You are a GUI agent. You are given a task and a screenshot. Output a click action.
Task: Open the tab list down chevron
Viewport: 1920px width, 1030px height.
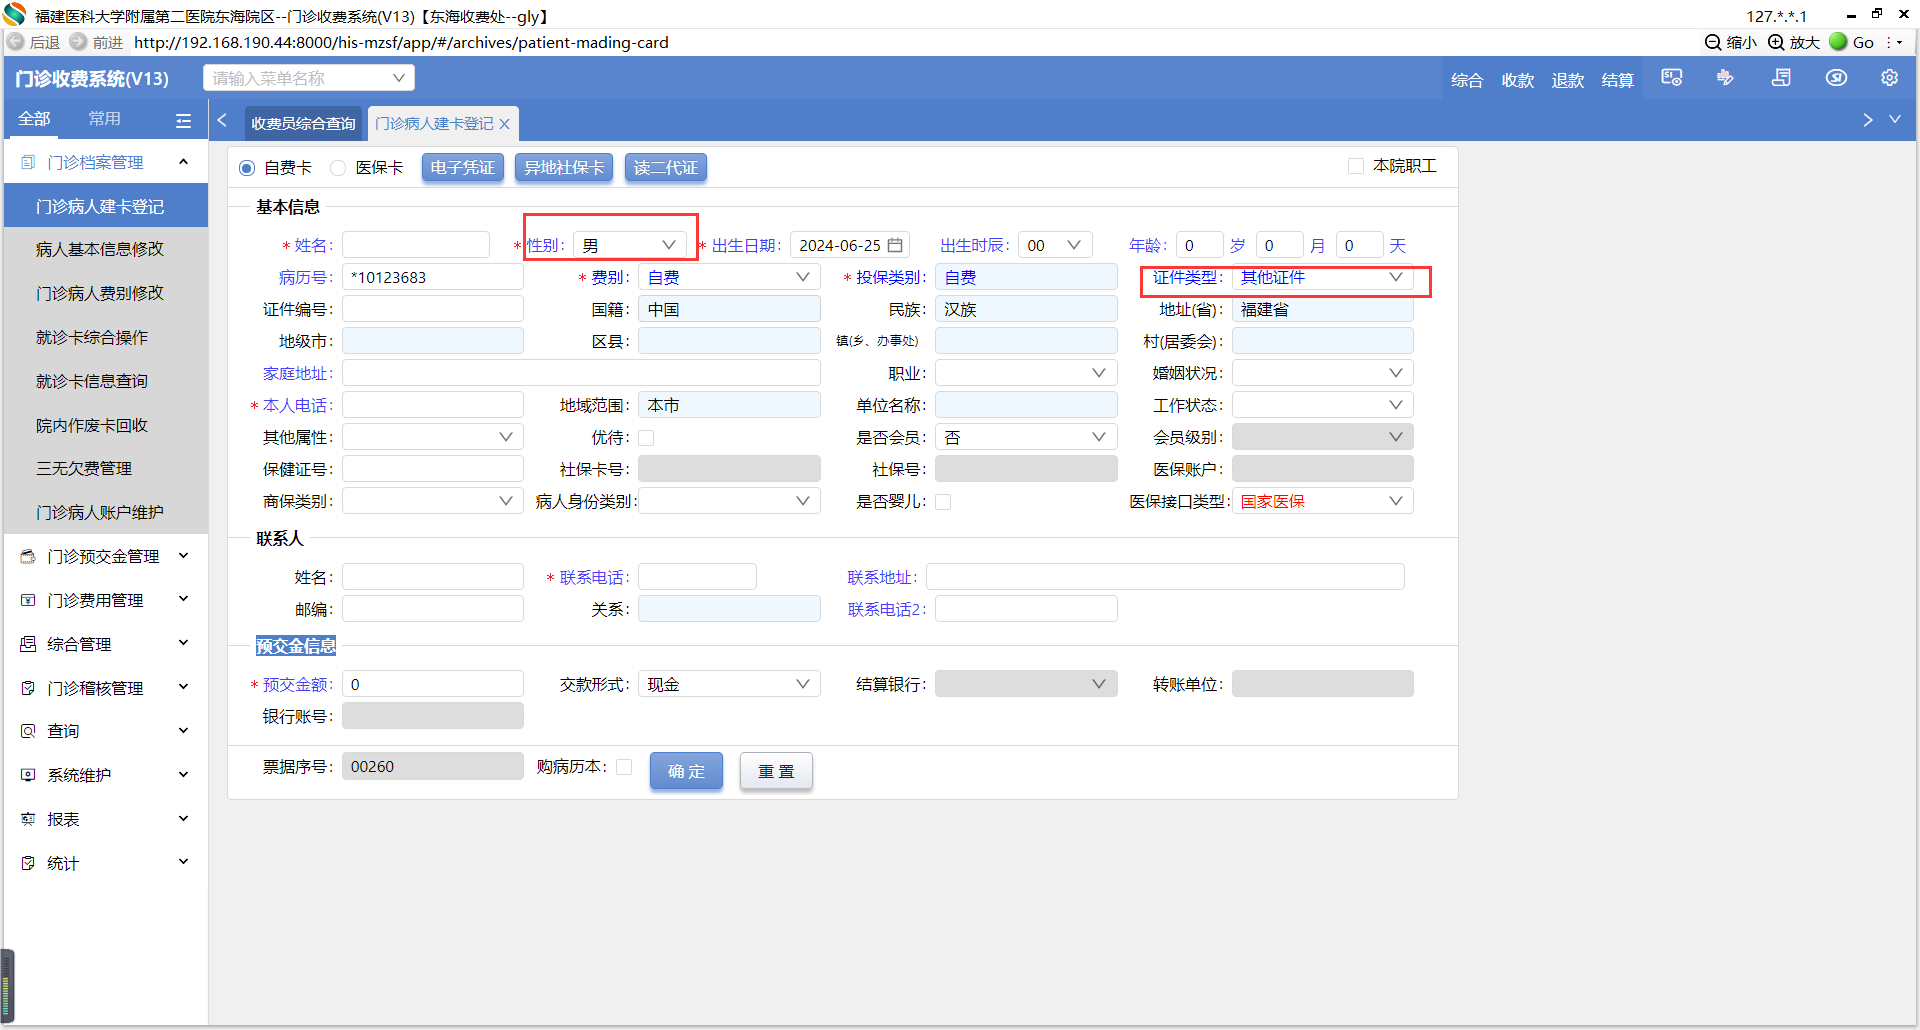(1895, 119)
